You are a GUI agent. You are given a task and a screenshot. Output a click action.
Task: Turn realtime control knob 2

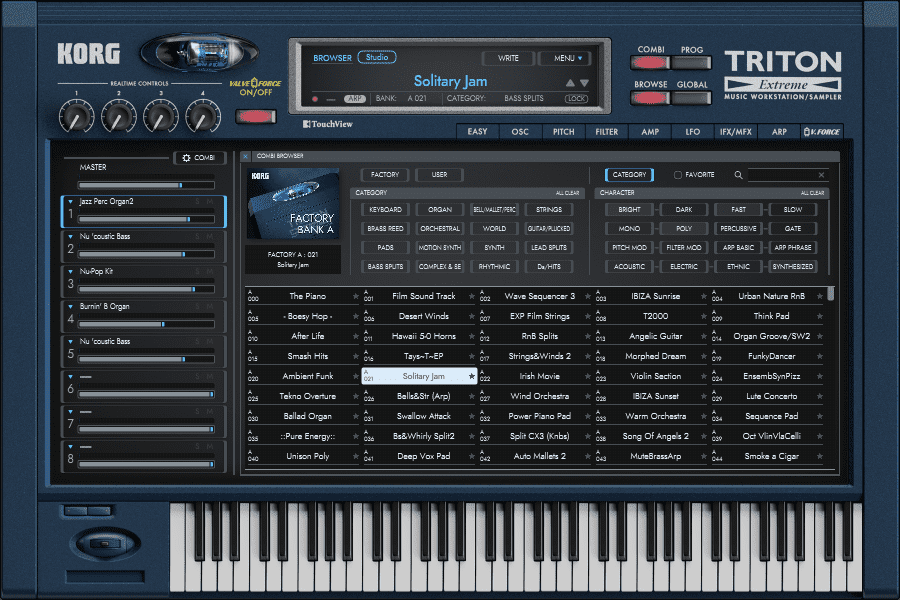pos(118,116)
